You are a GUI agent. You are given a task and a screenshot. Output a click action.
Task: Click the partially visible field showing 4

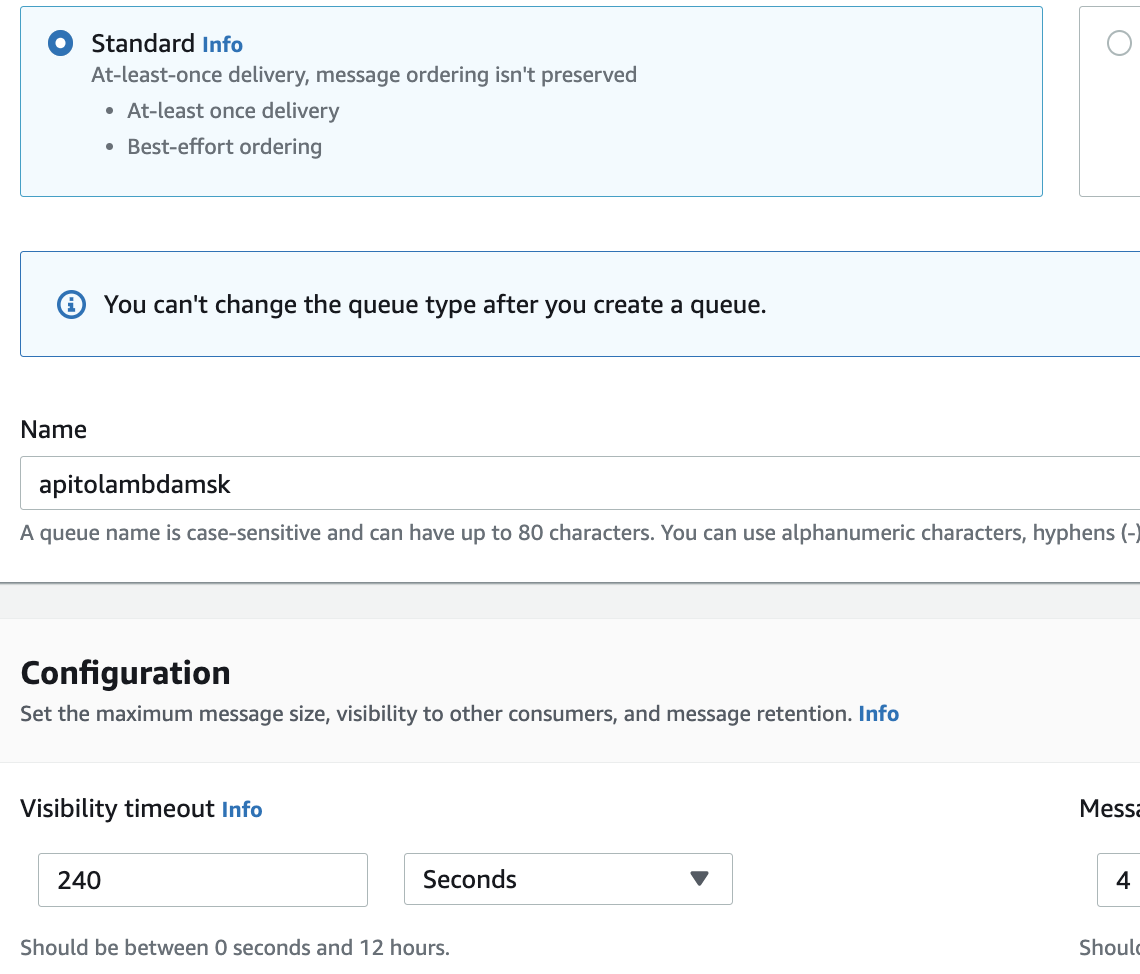coord(1120,880)
